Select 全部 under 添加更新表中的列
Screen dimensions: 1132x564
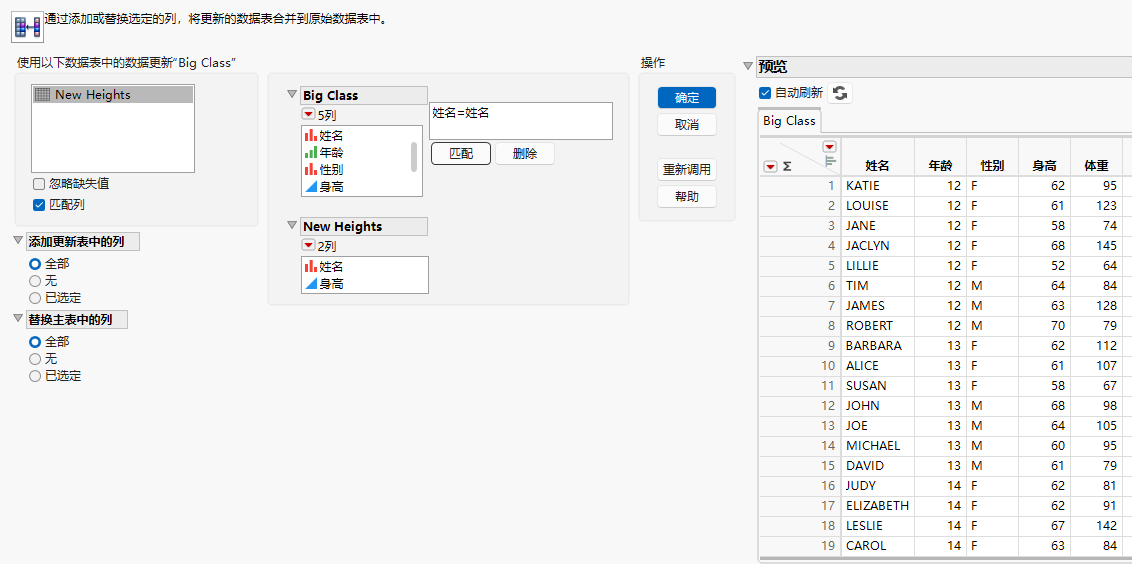(x=35, y=264)
